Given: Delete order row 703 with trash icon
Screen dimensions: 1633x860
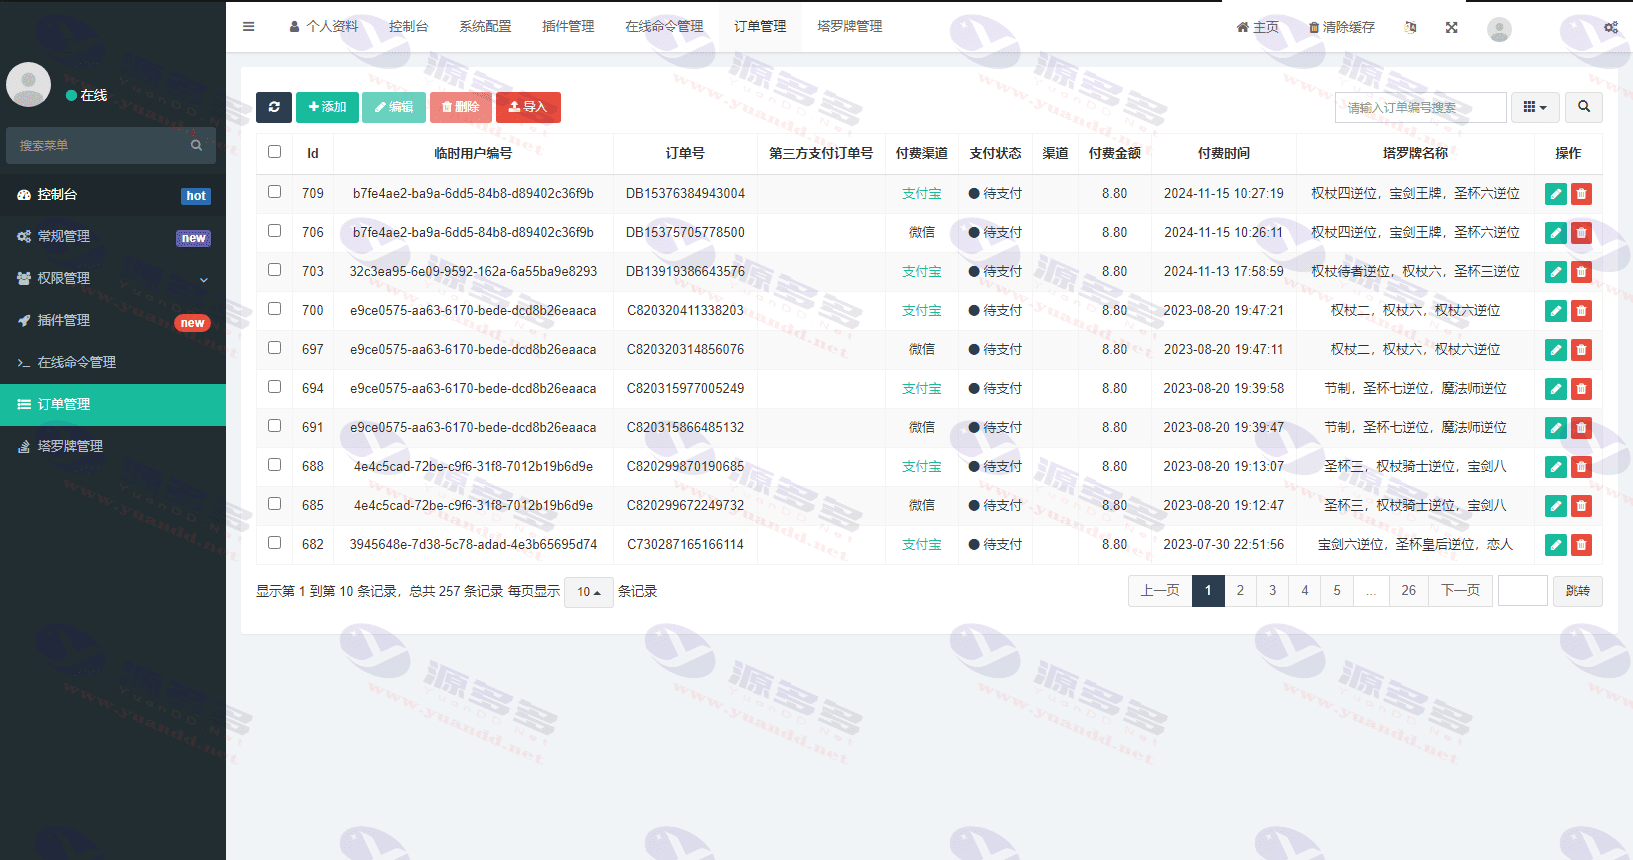Looking at the screenshot, I should click(x=1581, y=272).
